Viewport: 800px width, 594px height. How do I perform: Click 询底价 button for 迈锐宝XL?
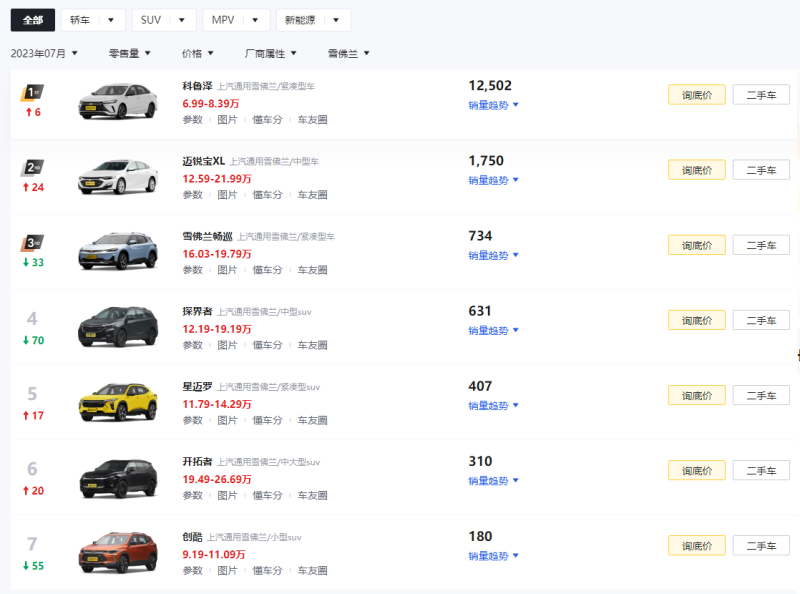tap(696, 170)
